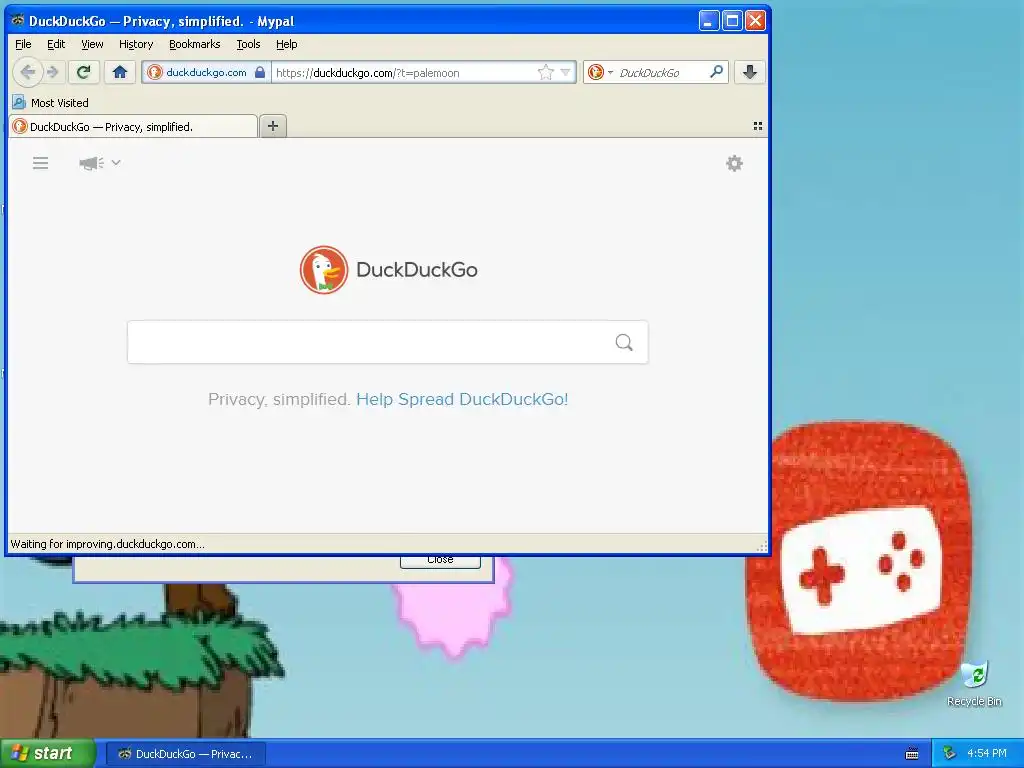The width and height of the screenshot is (1024, 768).
Task: Click the magnifier in the toolbar search box
Action: (x=716, y=72)
